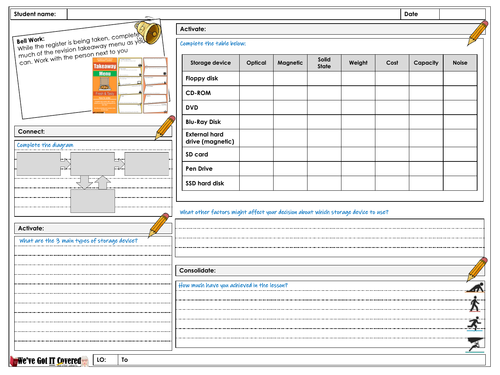
Task: Click the crawling figure progress icon
Action: pos(475,287)
